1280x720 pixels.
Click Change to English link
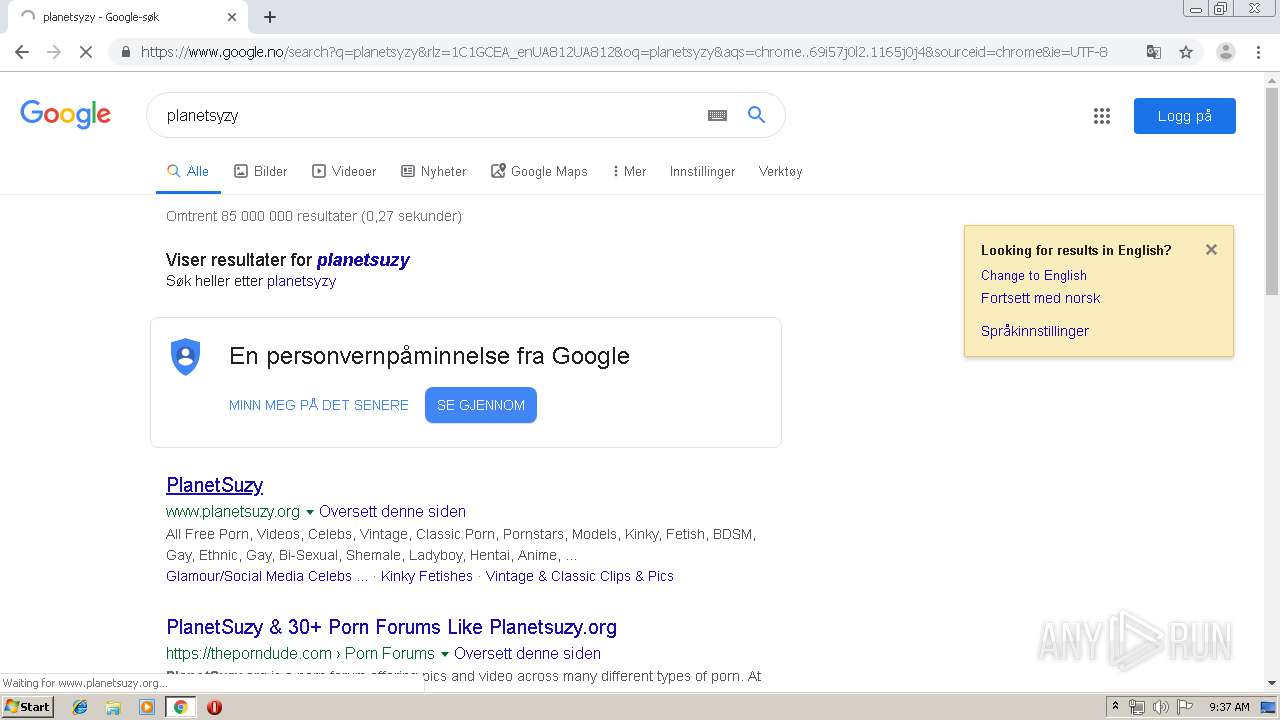pyautogui.click(x=1034, y=275)
